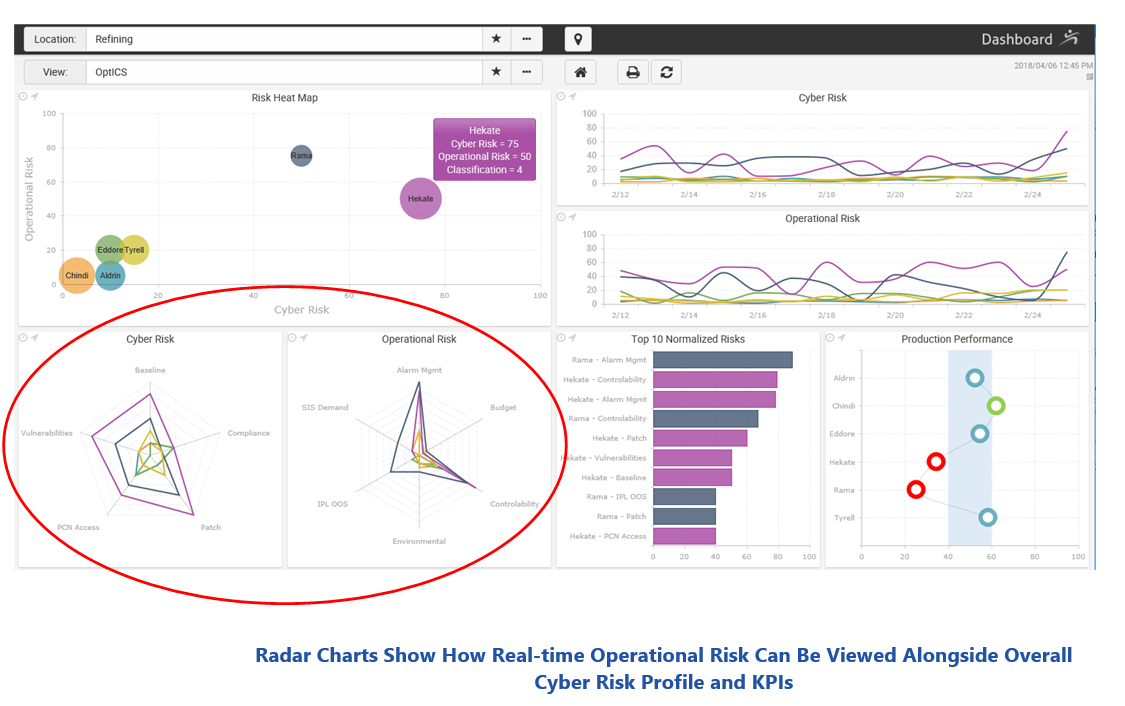Viewport: 1125px width, 706px height.
Task: Favorite the OptICS view with the star
Action: tap(496, 72)
